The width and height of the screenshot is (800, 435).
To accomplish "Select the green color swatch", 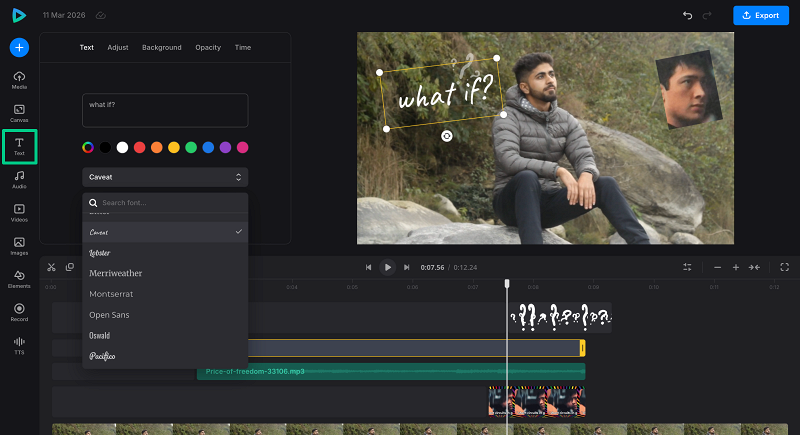I will (x=191, y=147).
